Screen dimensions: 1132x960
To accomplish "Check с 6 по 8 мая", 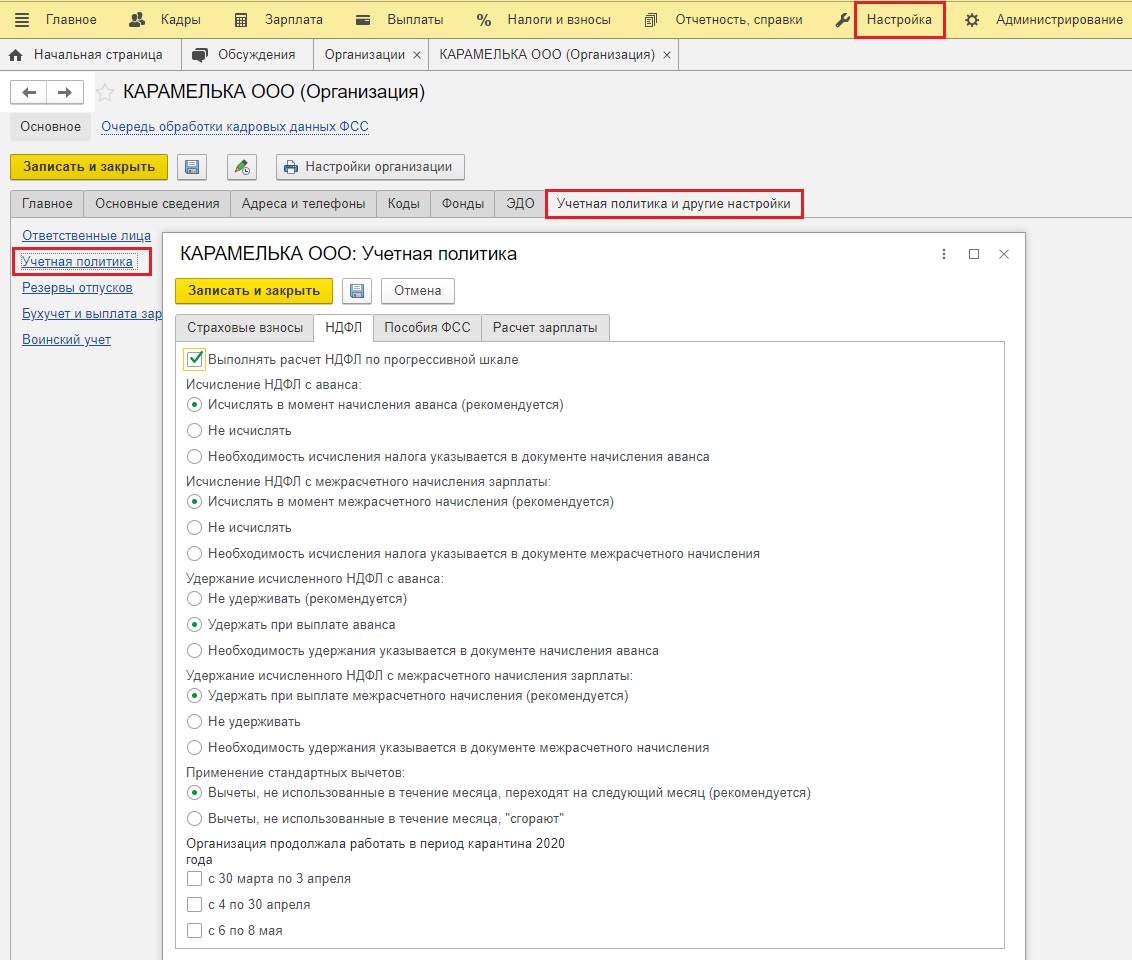I will [x=194, y=930].
